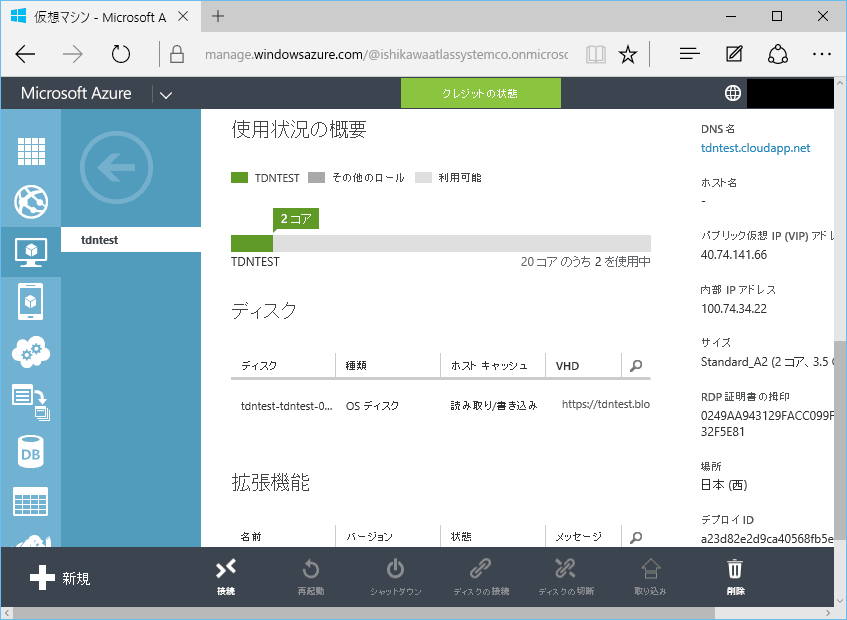The image size is (847, 620).
Task: Click the 再起動 (Restart) command icon
Action: coord(311,569)
